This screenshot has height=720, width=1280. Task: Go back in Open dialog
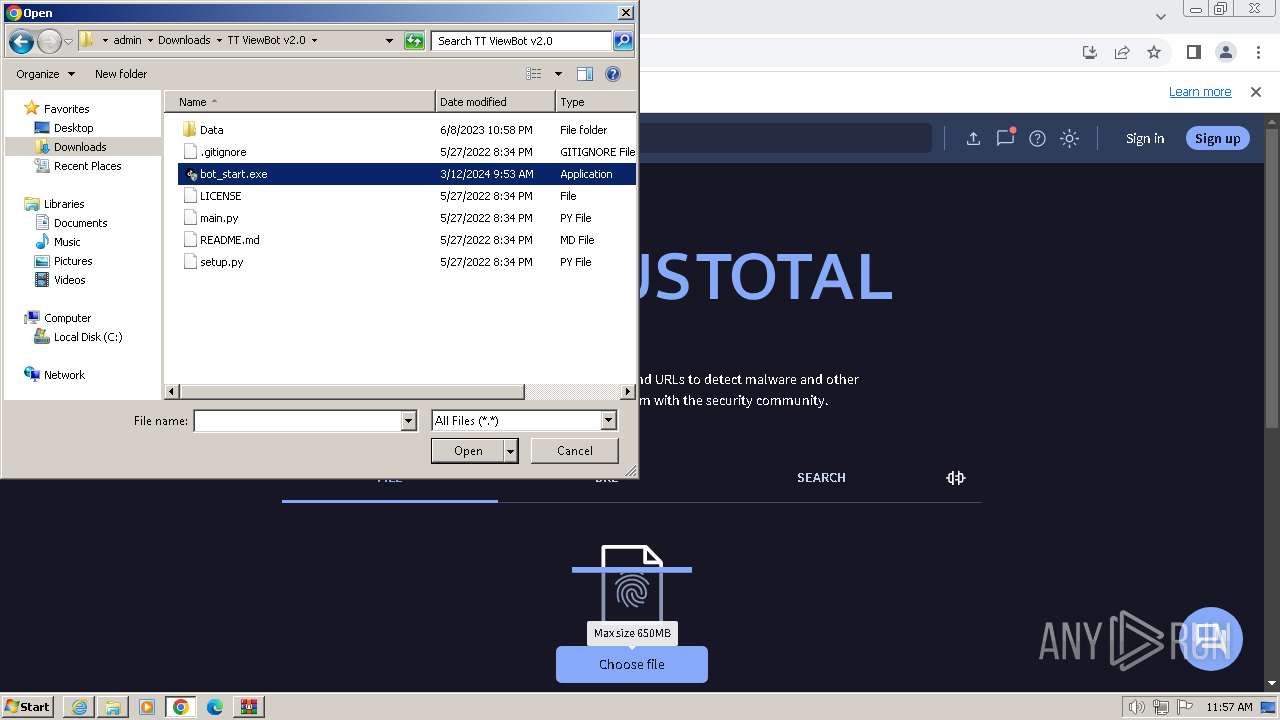click(x=21, y=41)
